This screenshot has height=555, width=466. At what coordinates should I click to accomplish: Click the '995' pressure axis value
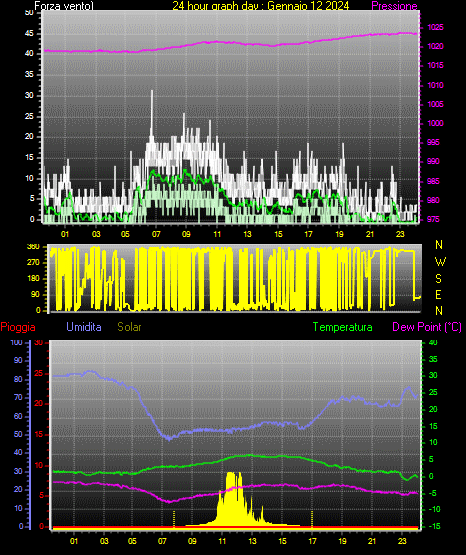(x=433, y=142)
